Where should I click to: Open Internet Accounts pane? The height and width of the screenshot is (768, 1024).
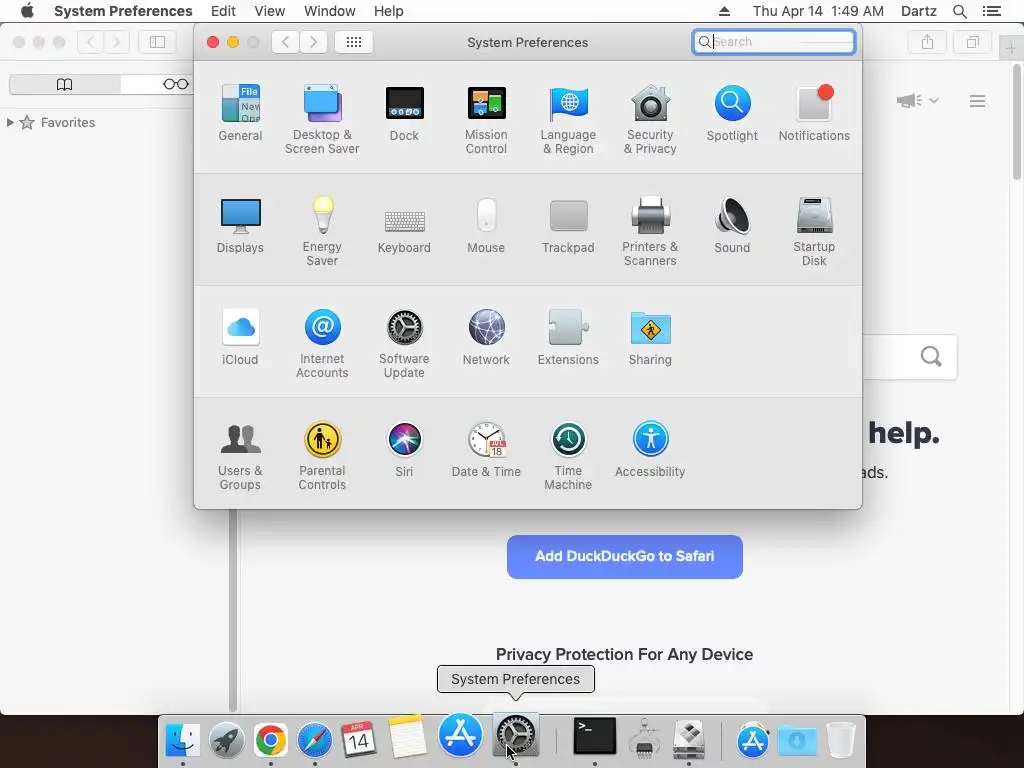[x=322, y=344]
